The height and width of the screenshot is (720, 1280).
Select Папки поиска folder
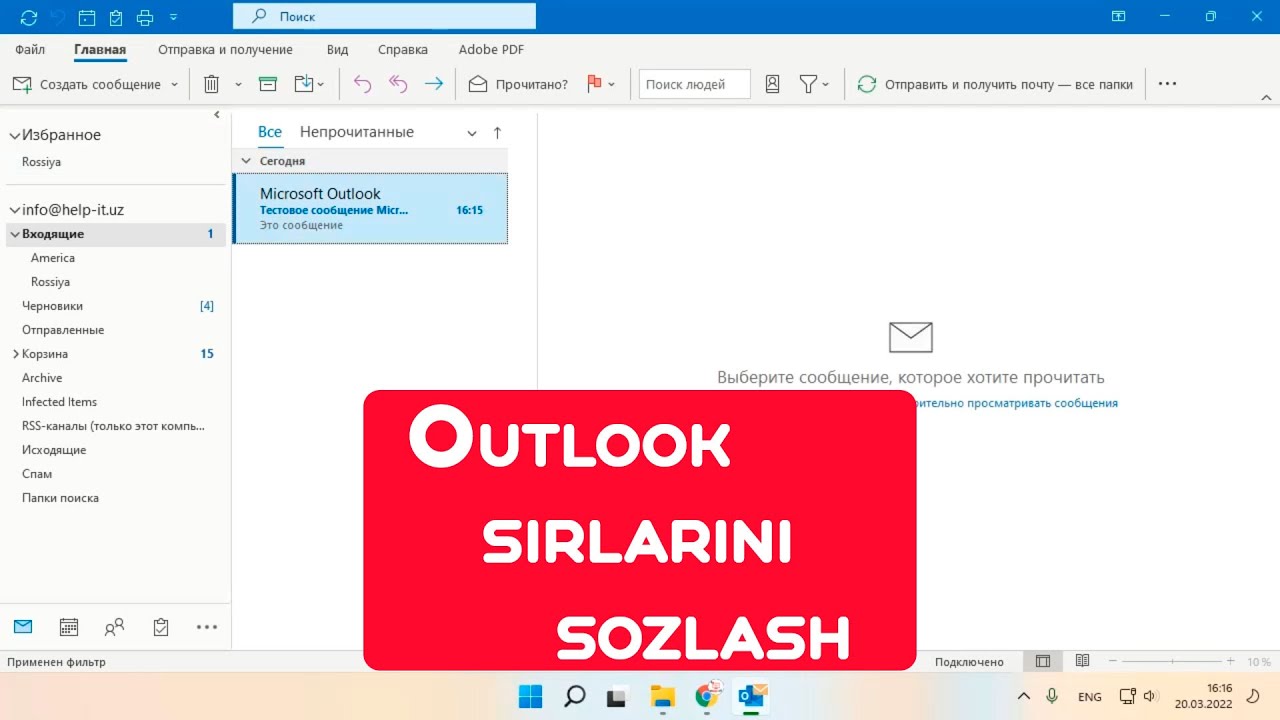(60, 498)
